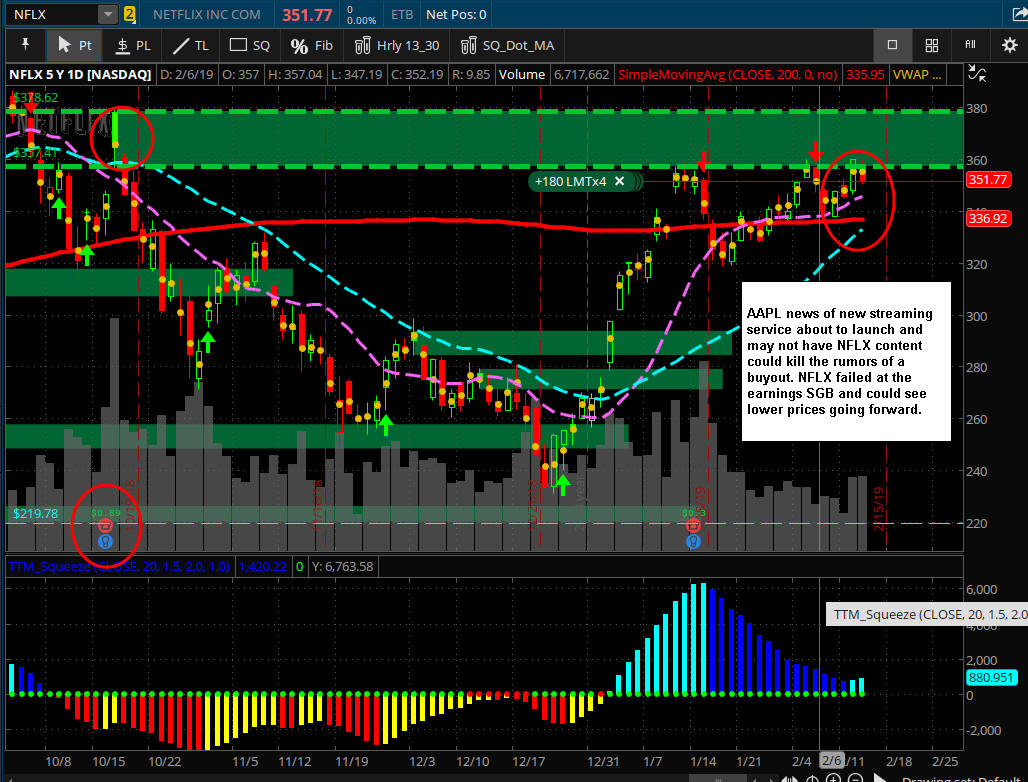1028x782 pixels.
Task: Click the yellow link number 2 badge
Action: [130, 15]
